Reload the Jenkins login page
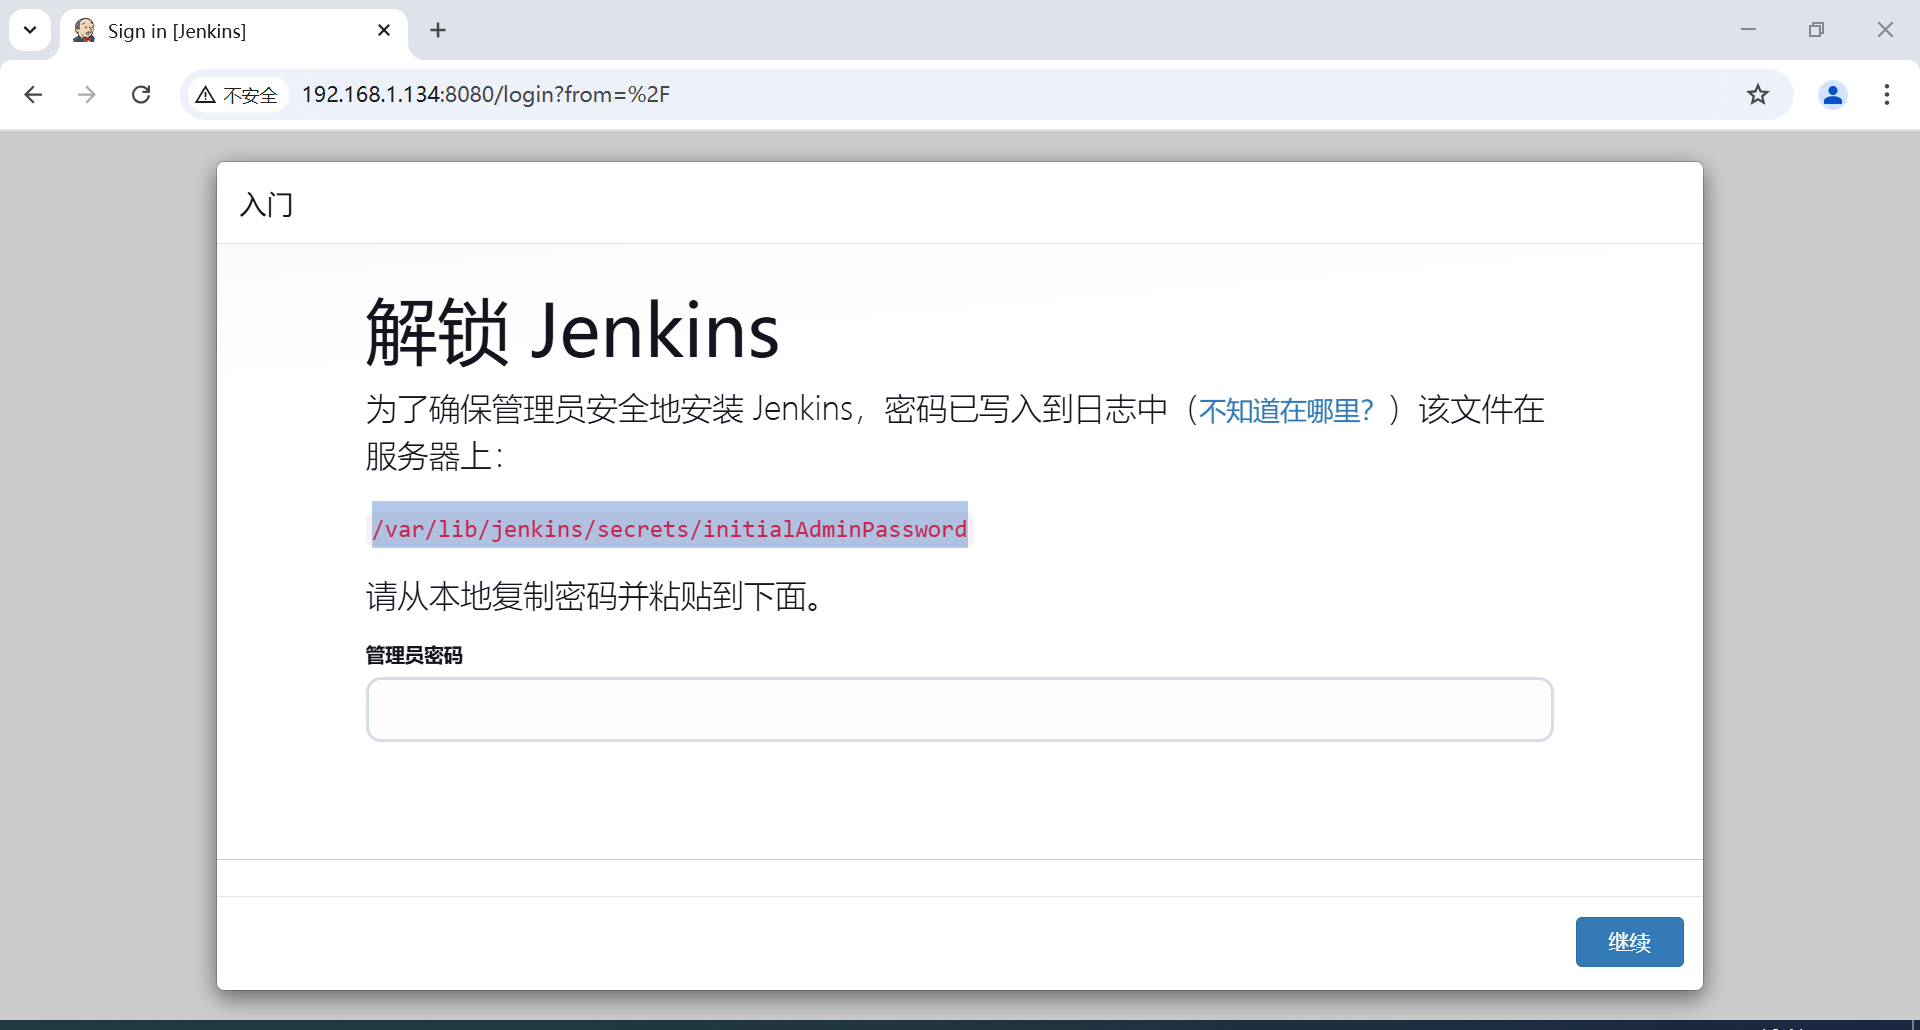1920x1030 pixels. click(141, 94)
